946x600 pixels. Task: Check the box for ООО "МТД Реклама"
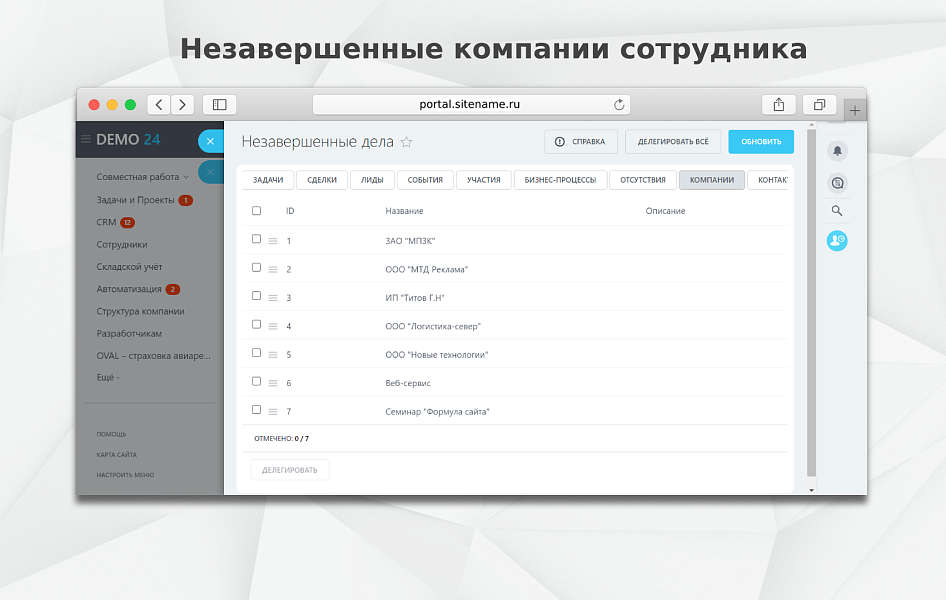point(257,268)
